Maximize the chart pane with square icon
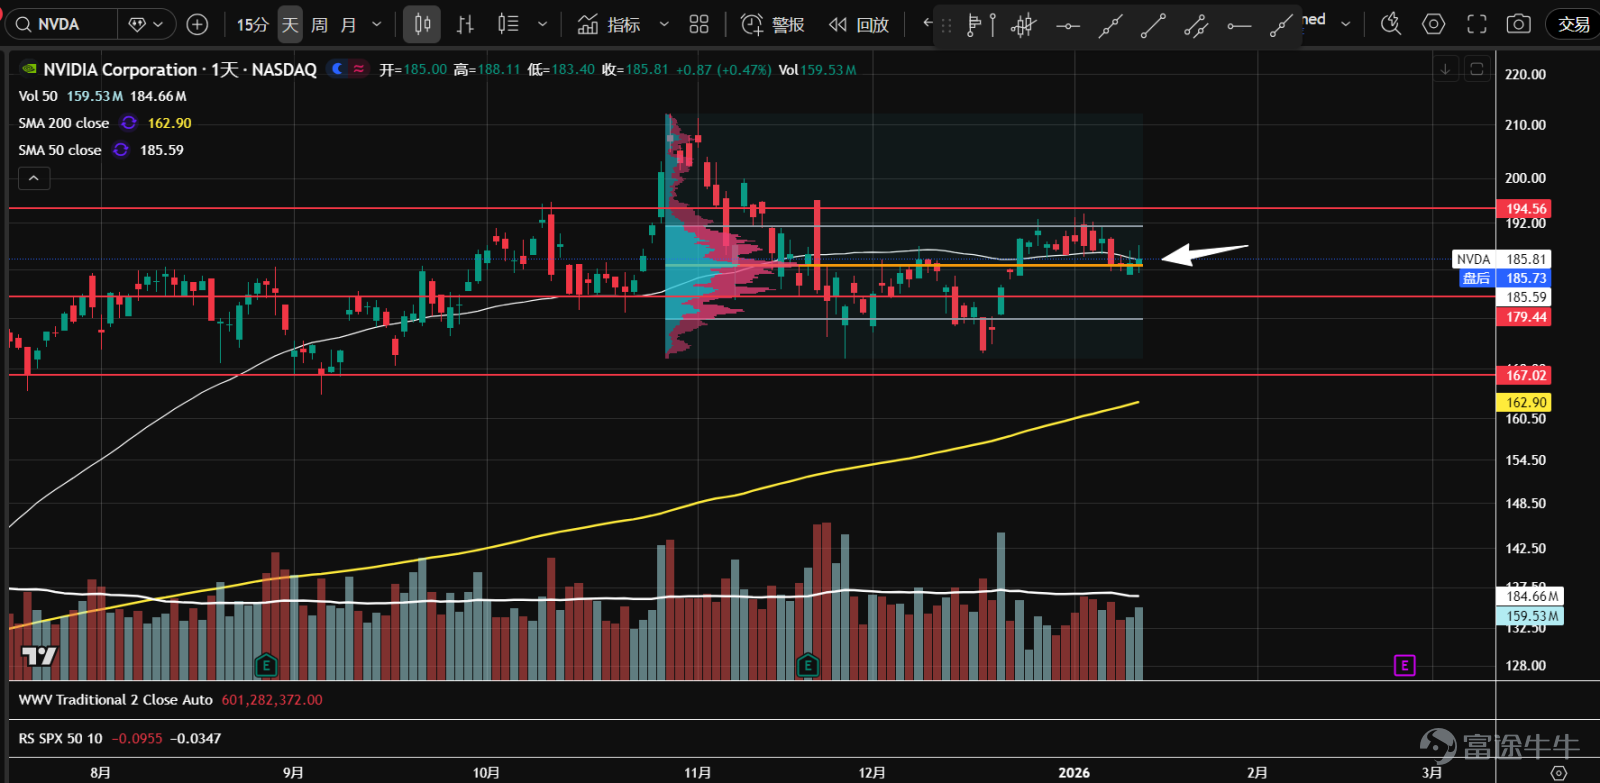 1477,69
